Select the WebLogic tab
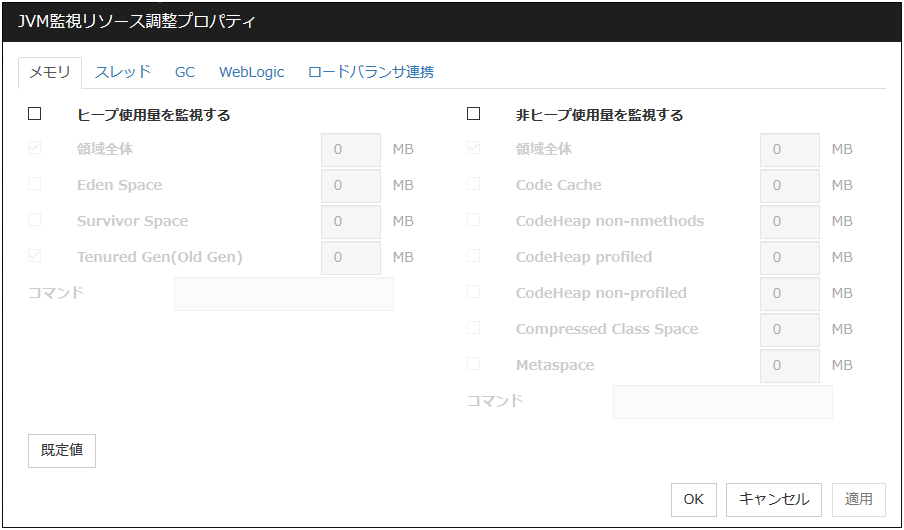Screen dimensions: 904x530 click(252, 72)
